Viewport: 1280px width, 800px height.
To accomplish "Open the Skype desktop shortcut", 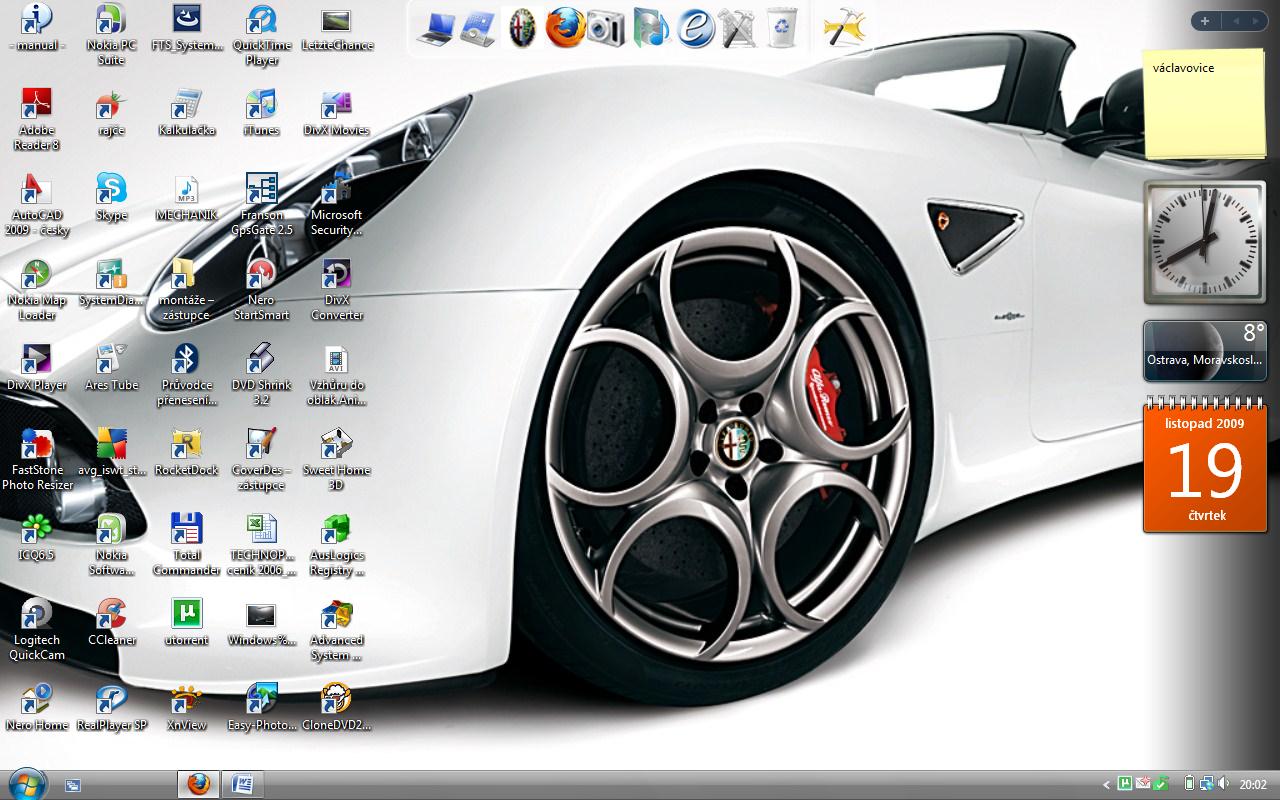I will click(111, 189).
